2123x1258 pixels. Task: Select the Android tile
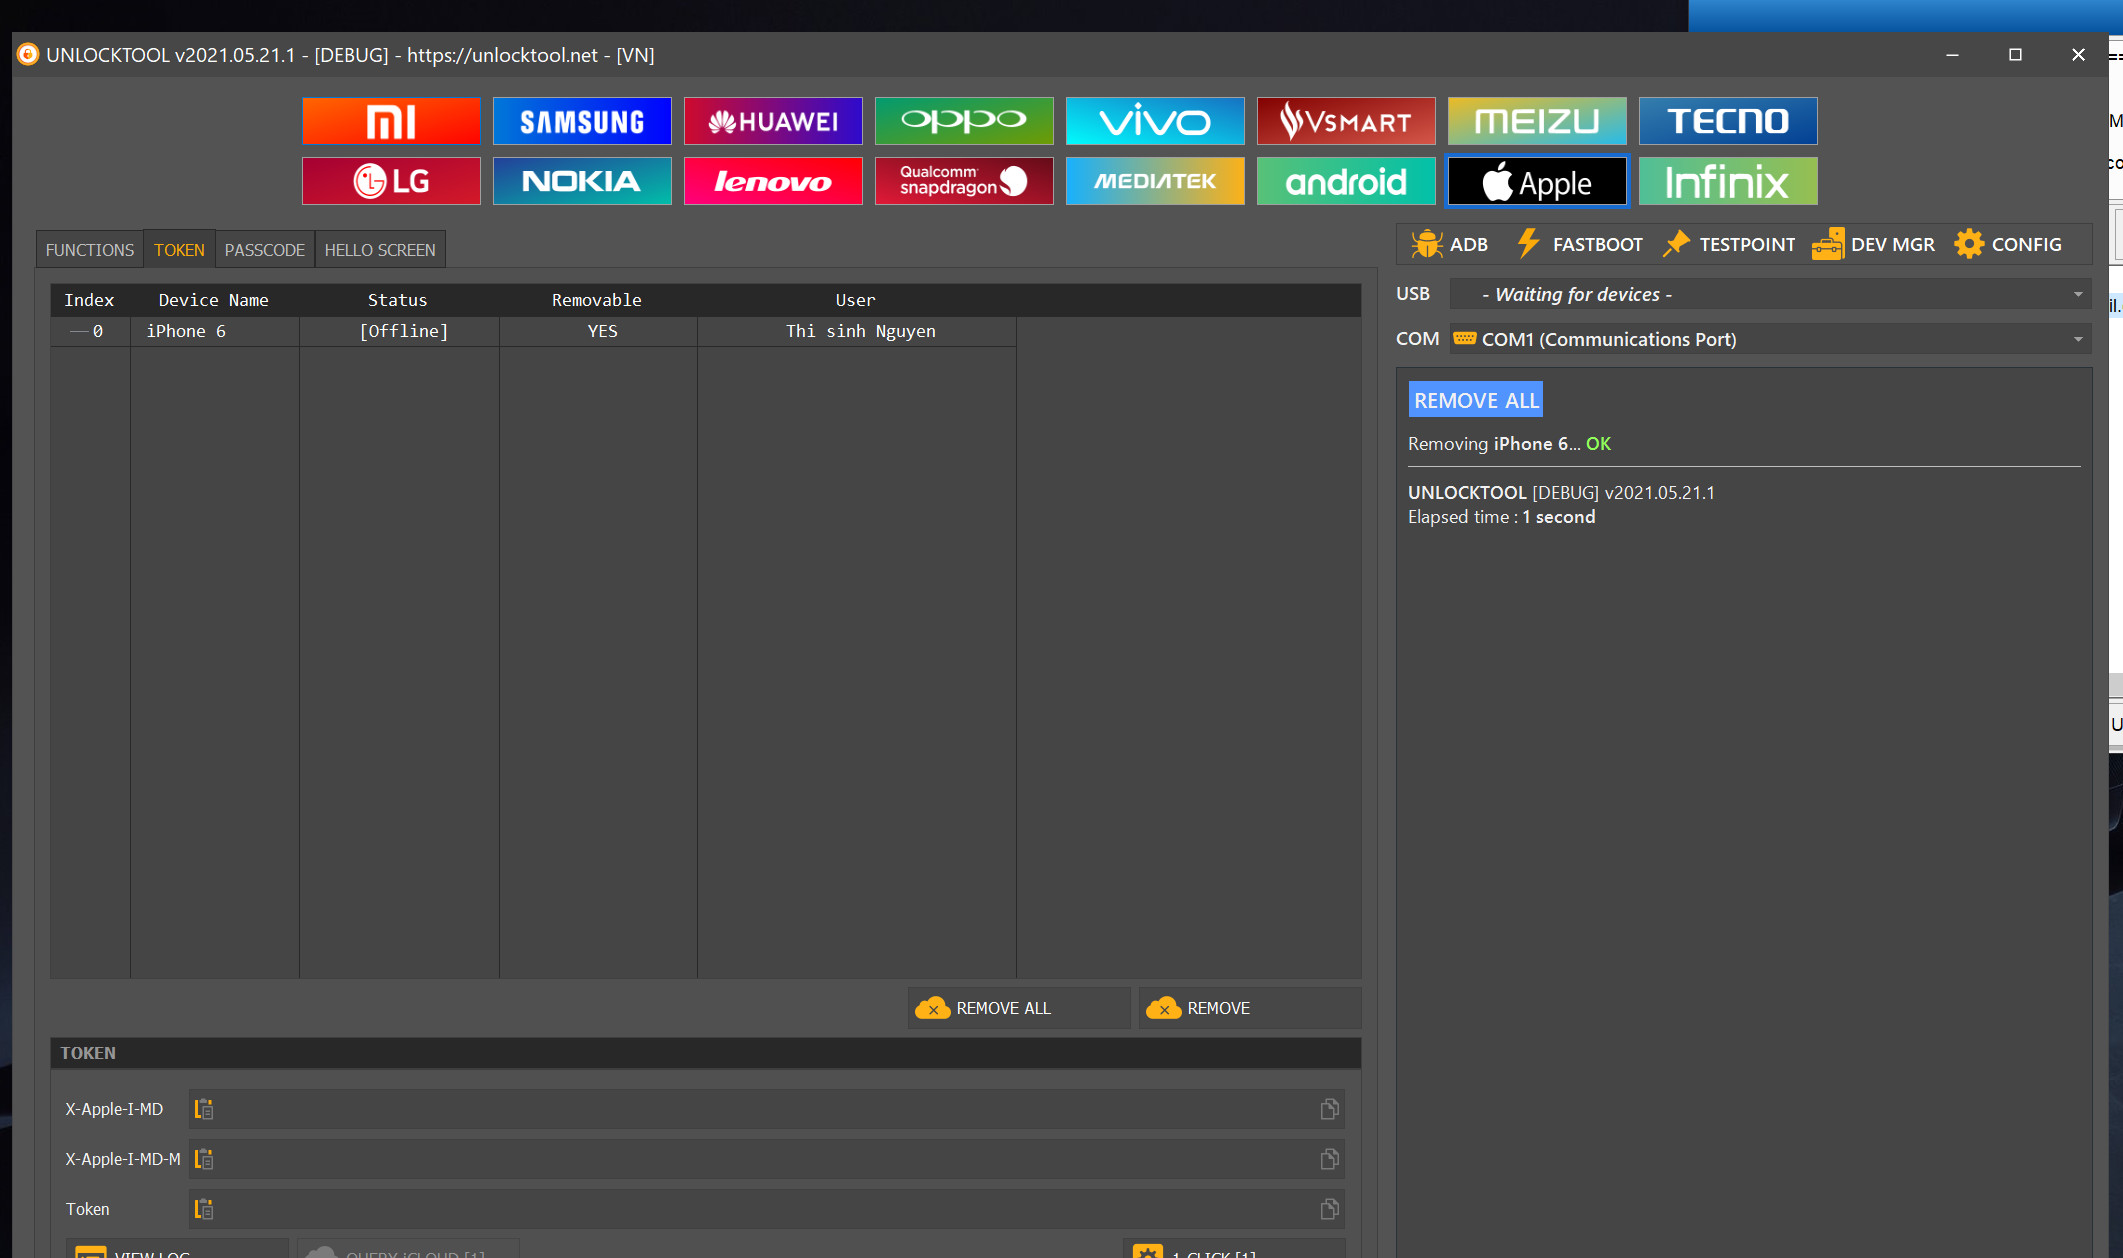pyautogui.click(x=1346, y=181)
